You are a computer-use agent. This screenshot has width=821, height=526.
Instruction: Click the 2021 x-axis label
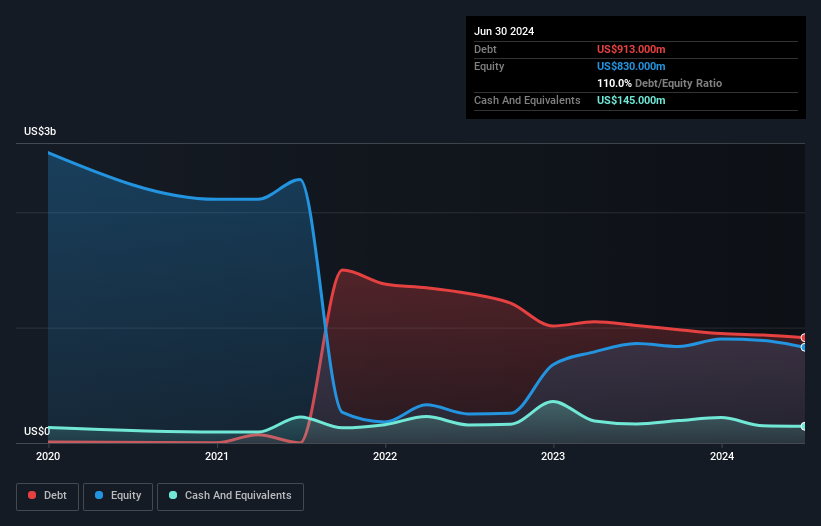[216, 456]
